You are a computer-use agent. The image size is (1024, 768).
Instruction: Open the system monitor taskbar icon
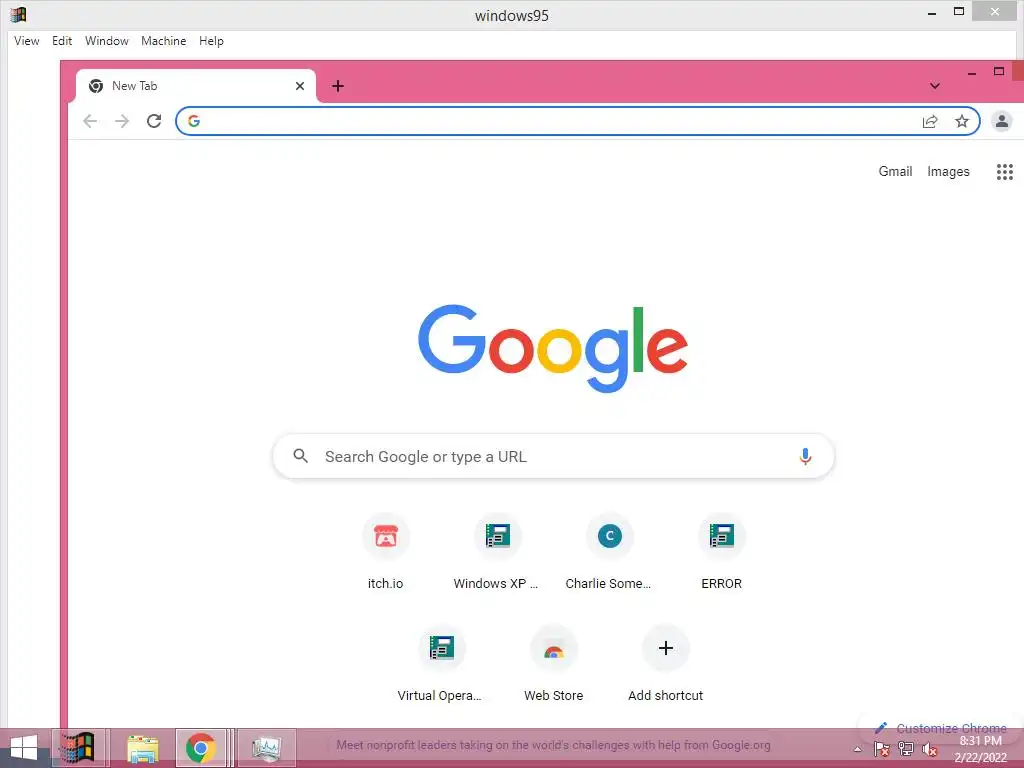(266, 748)
